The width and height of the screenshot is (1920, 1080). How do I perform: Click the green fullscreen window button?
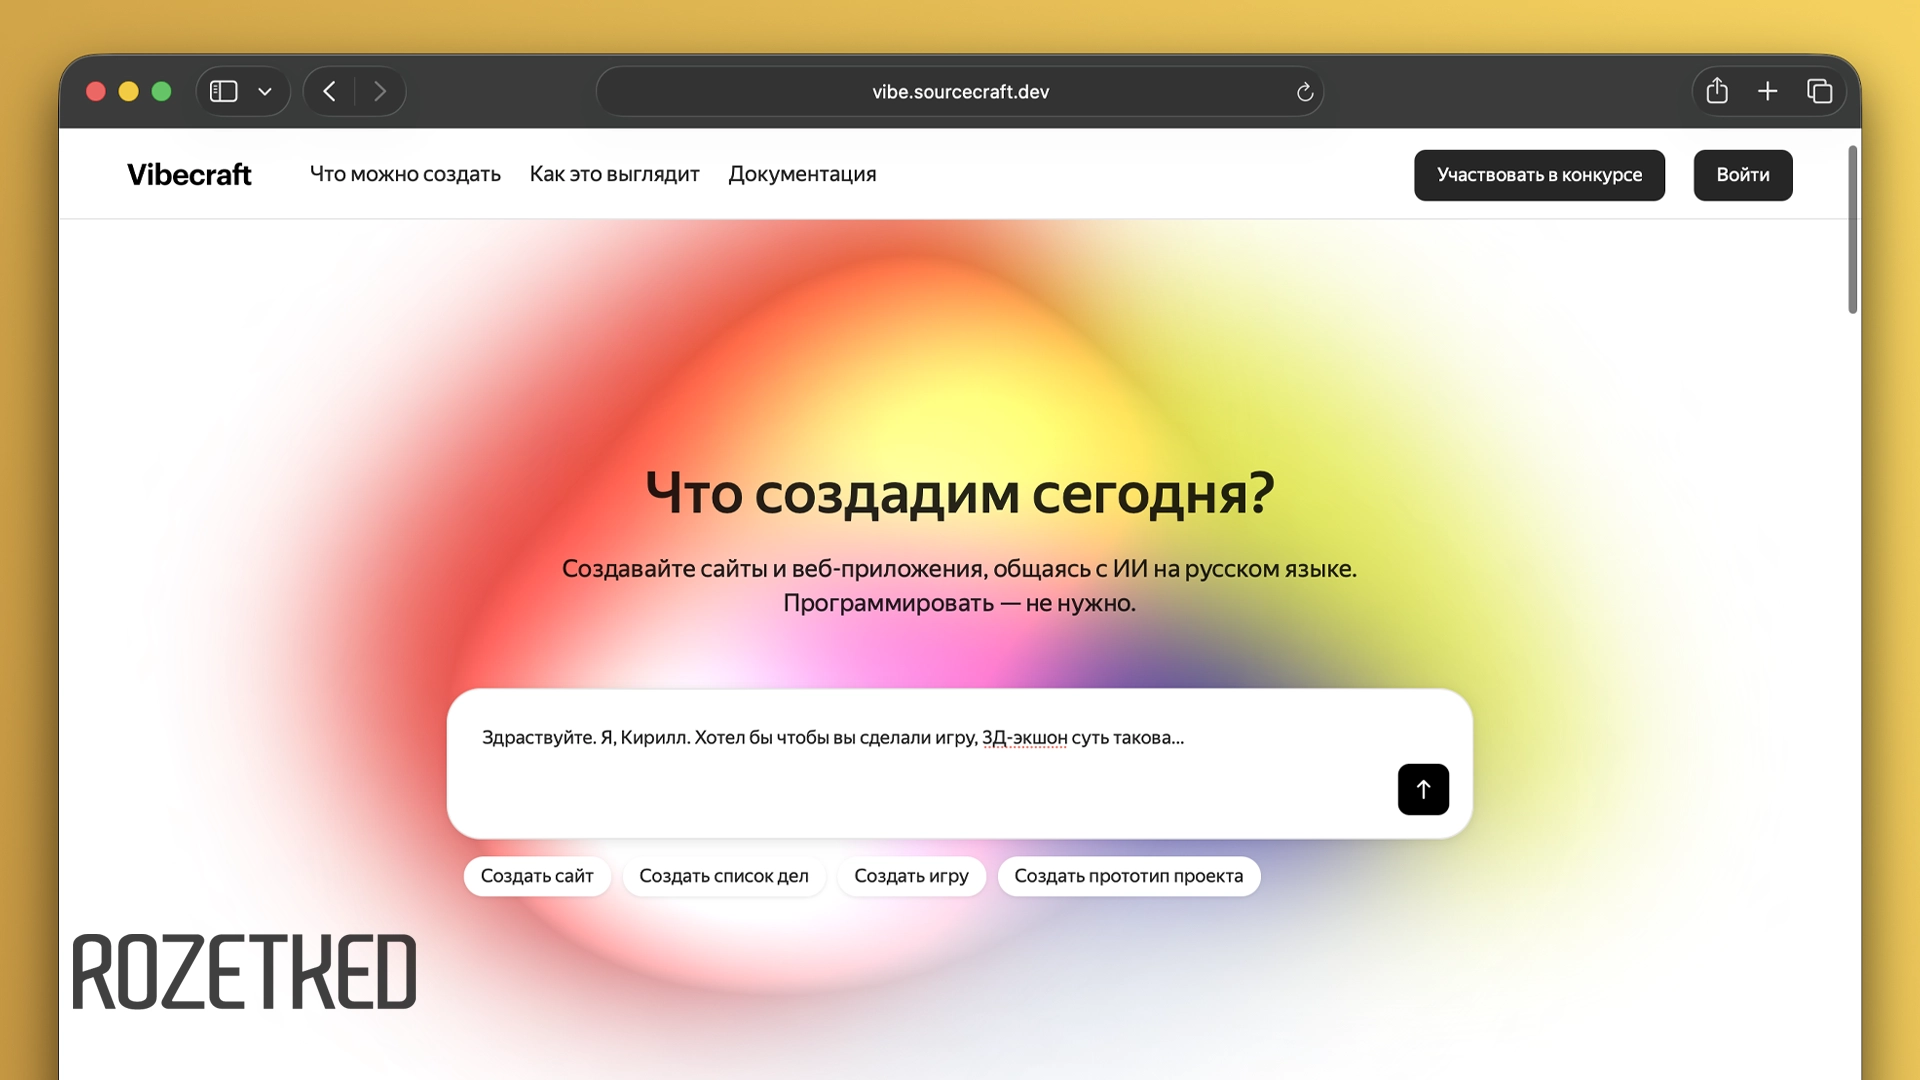(x=161, y=92)
